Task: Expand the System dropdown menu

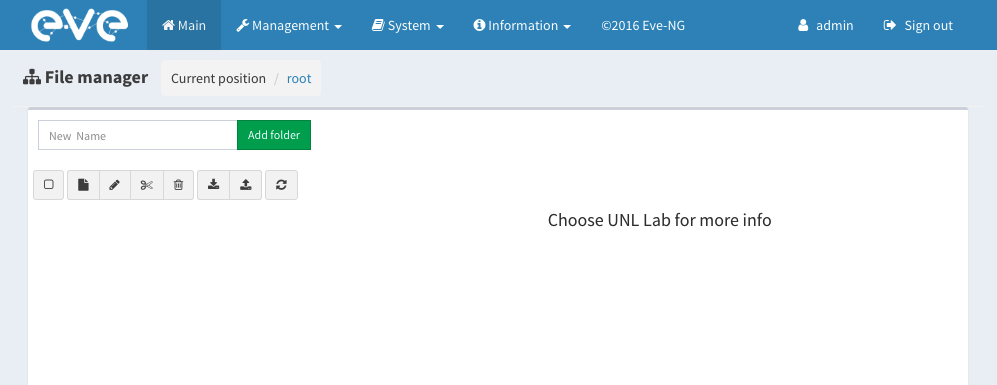Action: (408, 25)
